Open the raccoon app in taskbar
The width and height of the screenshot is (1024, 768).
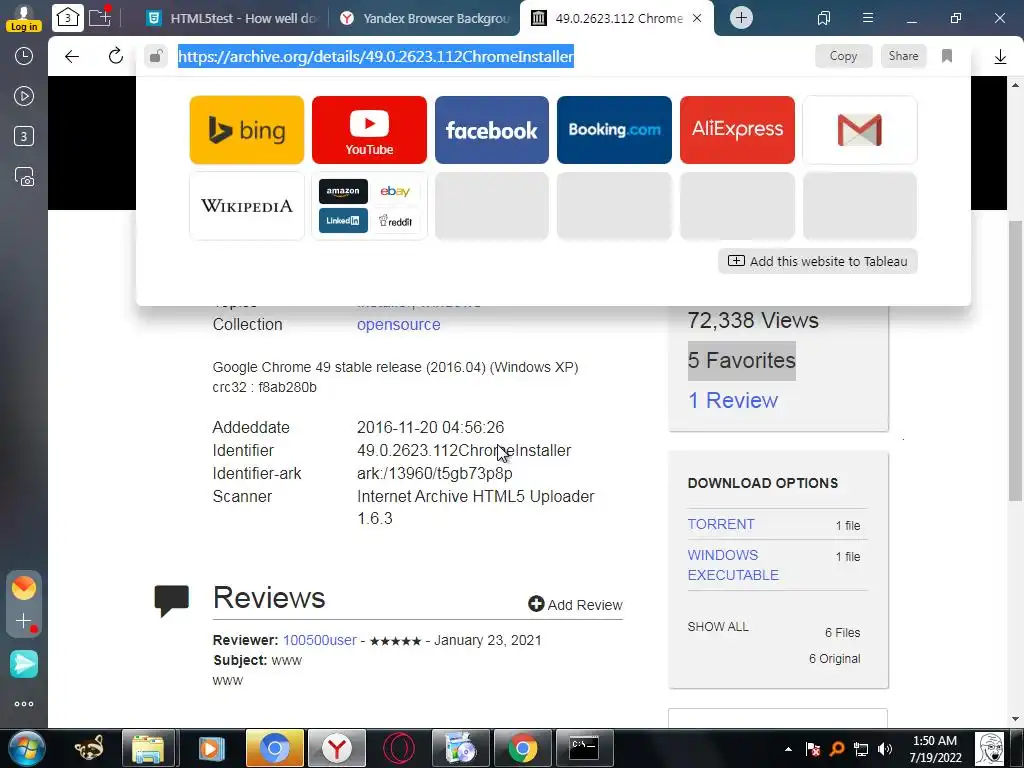[88, 748]
